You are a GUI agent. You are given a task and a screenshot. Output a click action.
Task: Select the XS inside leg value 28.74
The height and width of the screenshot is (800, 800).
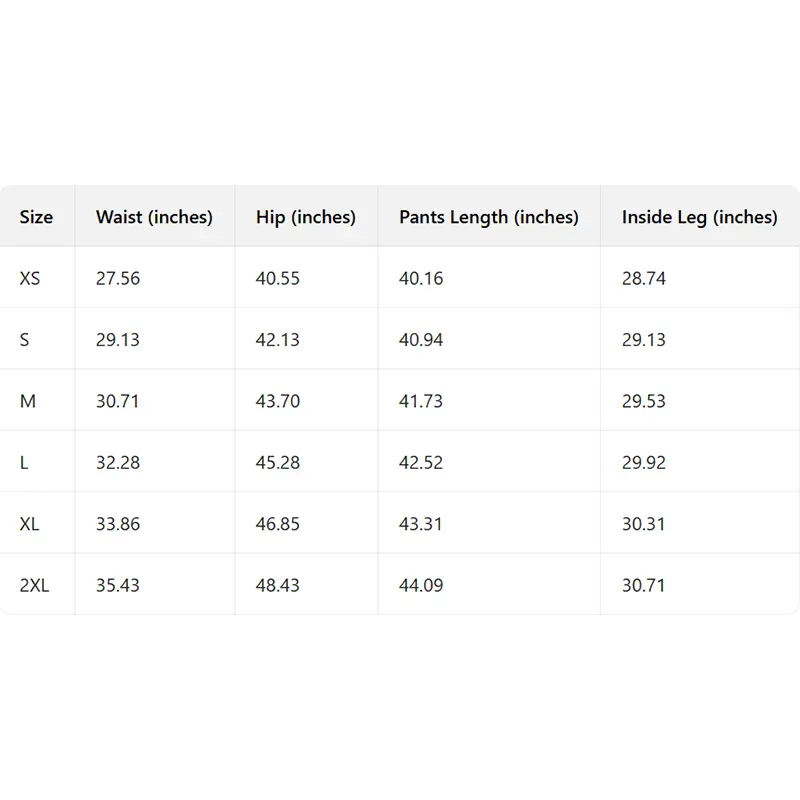[644, 278]
